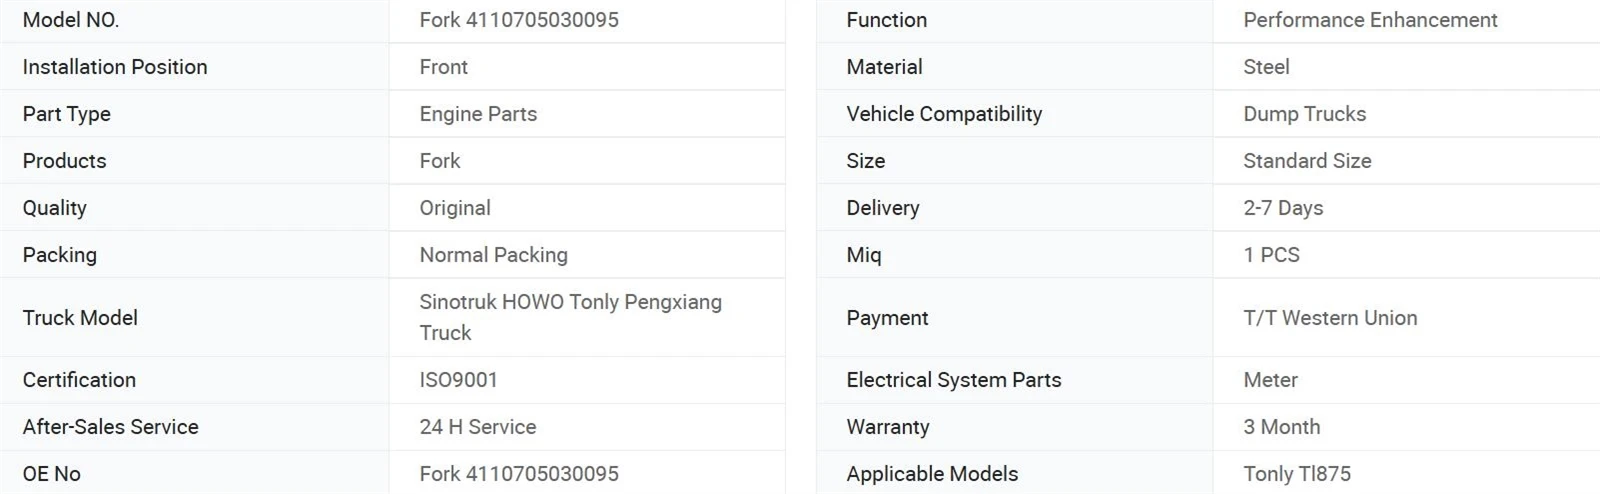
Task: Click the 24 H Service value
Action: coord(478,427)
